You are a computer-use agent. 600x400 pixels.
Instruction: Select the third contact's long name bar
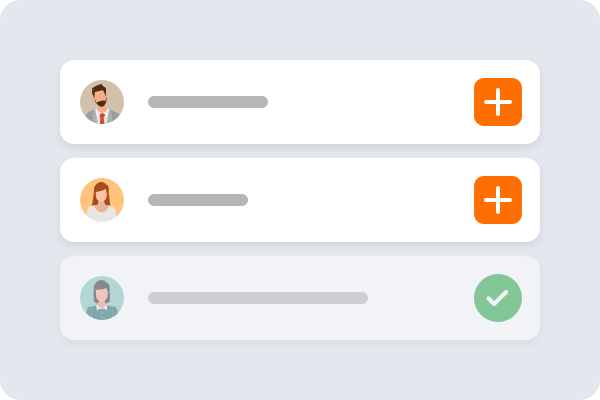(x=258, y=298)
